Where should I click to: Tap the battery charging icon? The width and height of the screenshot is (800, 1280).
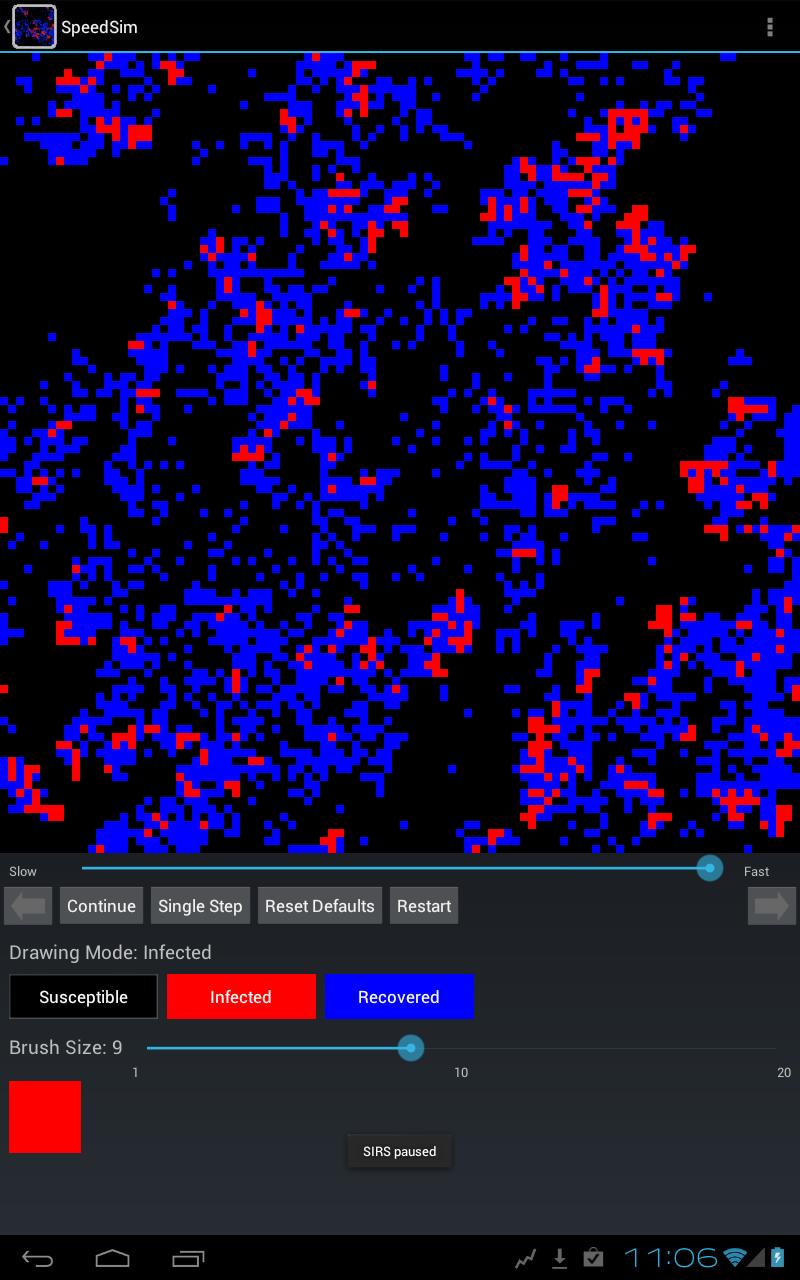click(778, 1258)
